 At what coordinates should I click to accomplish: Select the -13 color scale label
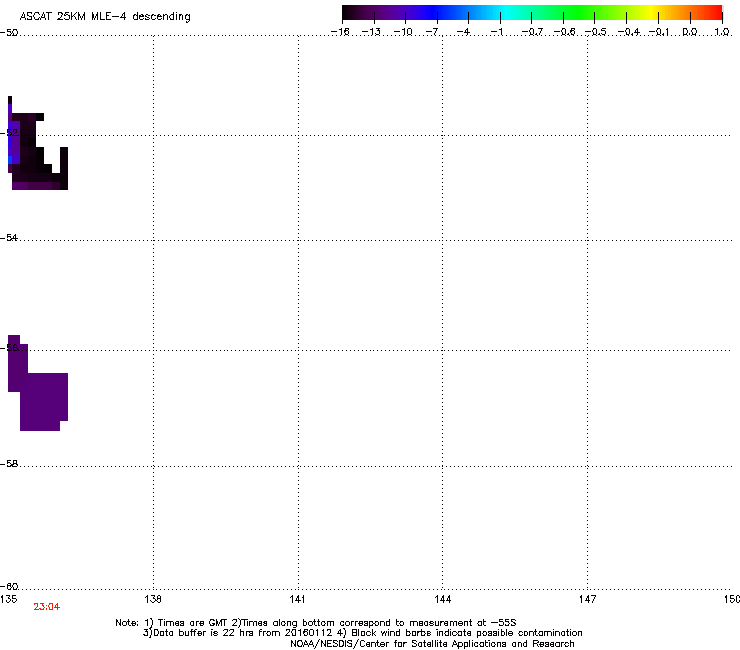pos(371,32)
